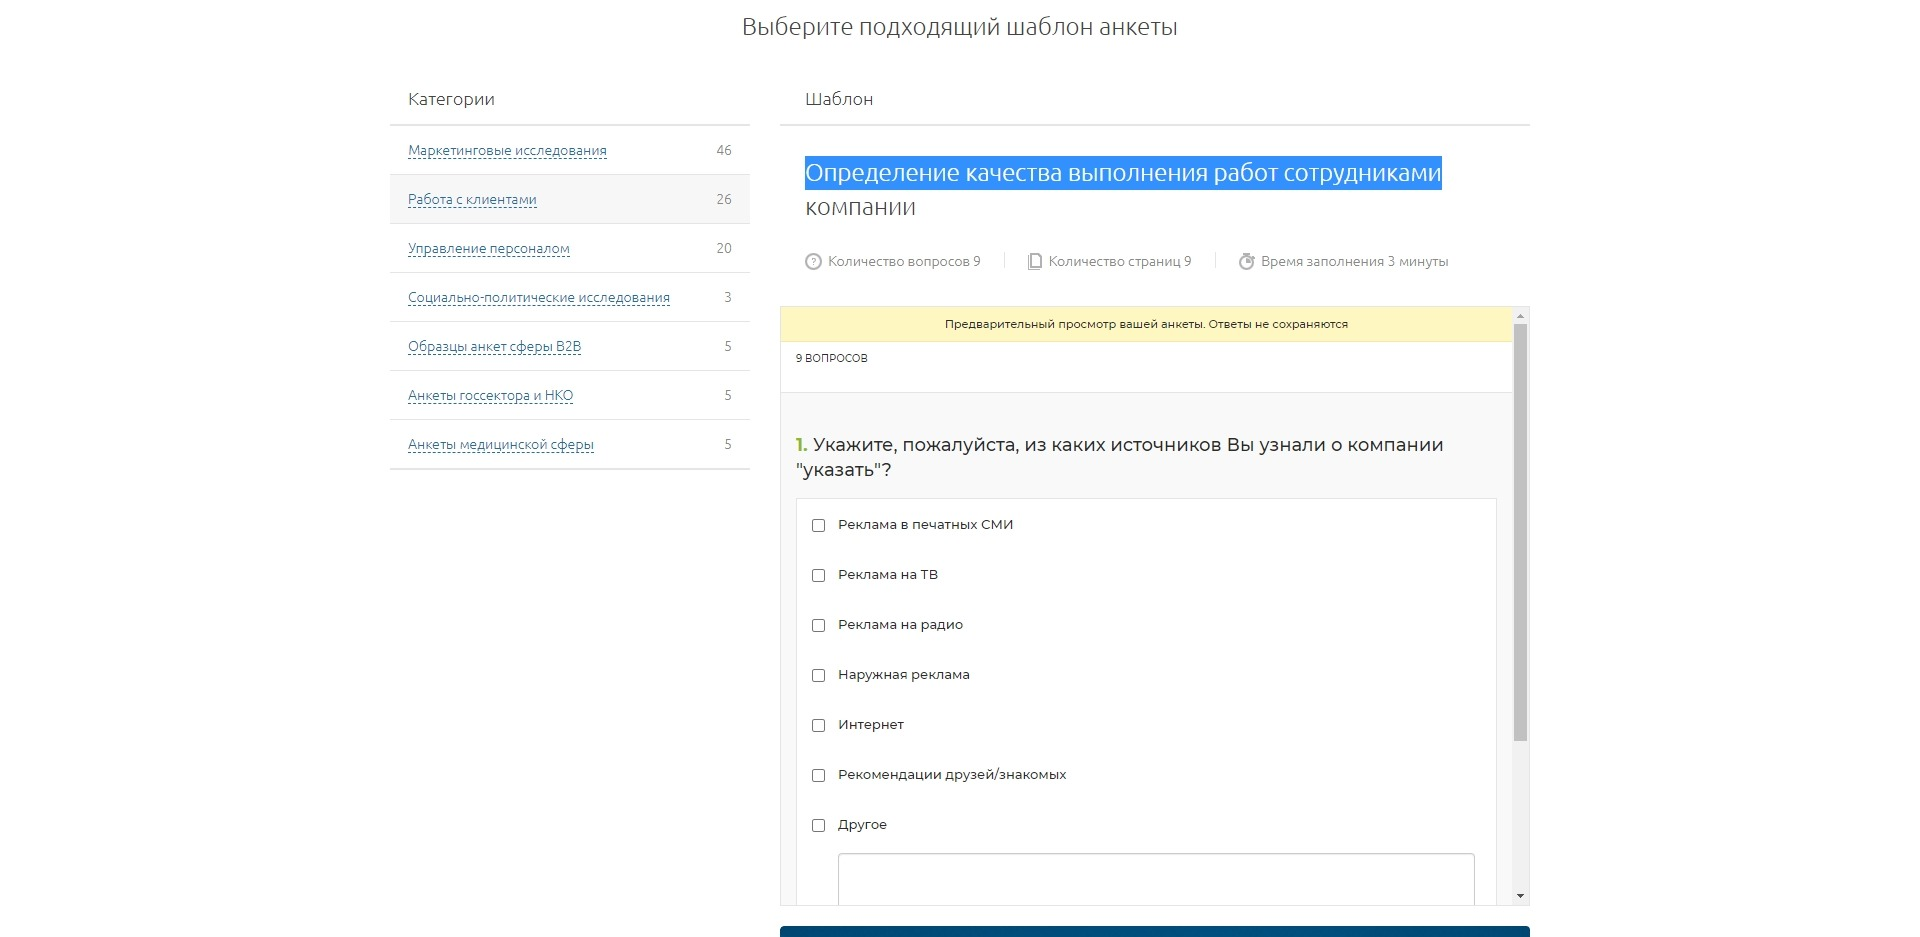Check 'Реклама в печатных СМИ' option
Screen dimensions: 1920x937
pos(818,525)
